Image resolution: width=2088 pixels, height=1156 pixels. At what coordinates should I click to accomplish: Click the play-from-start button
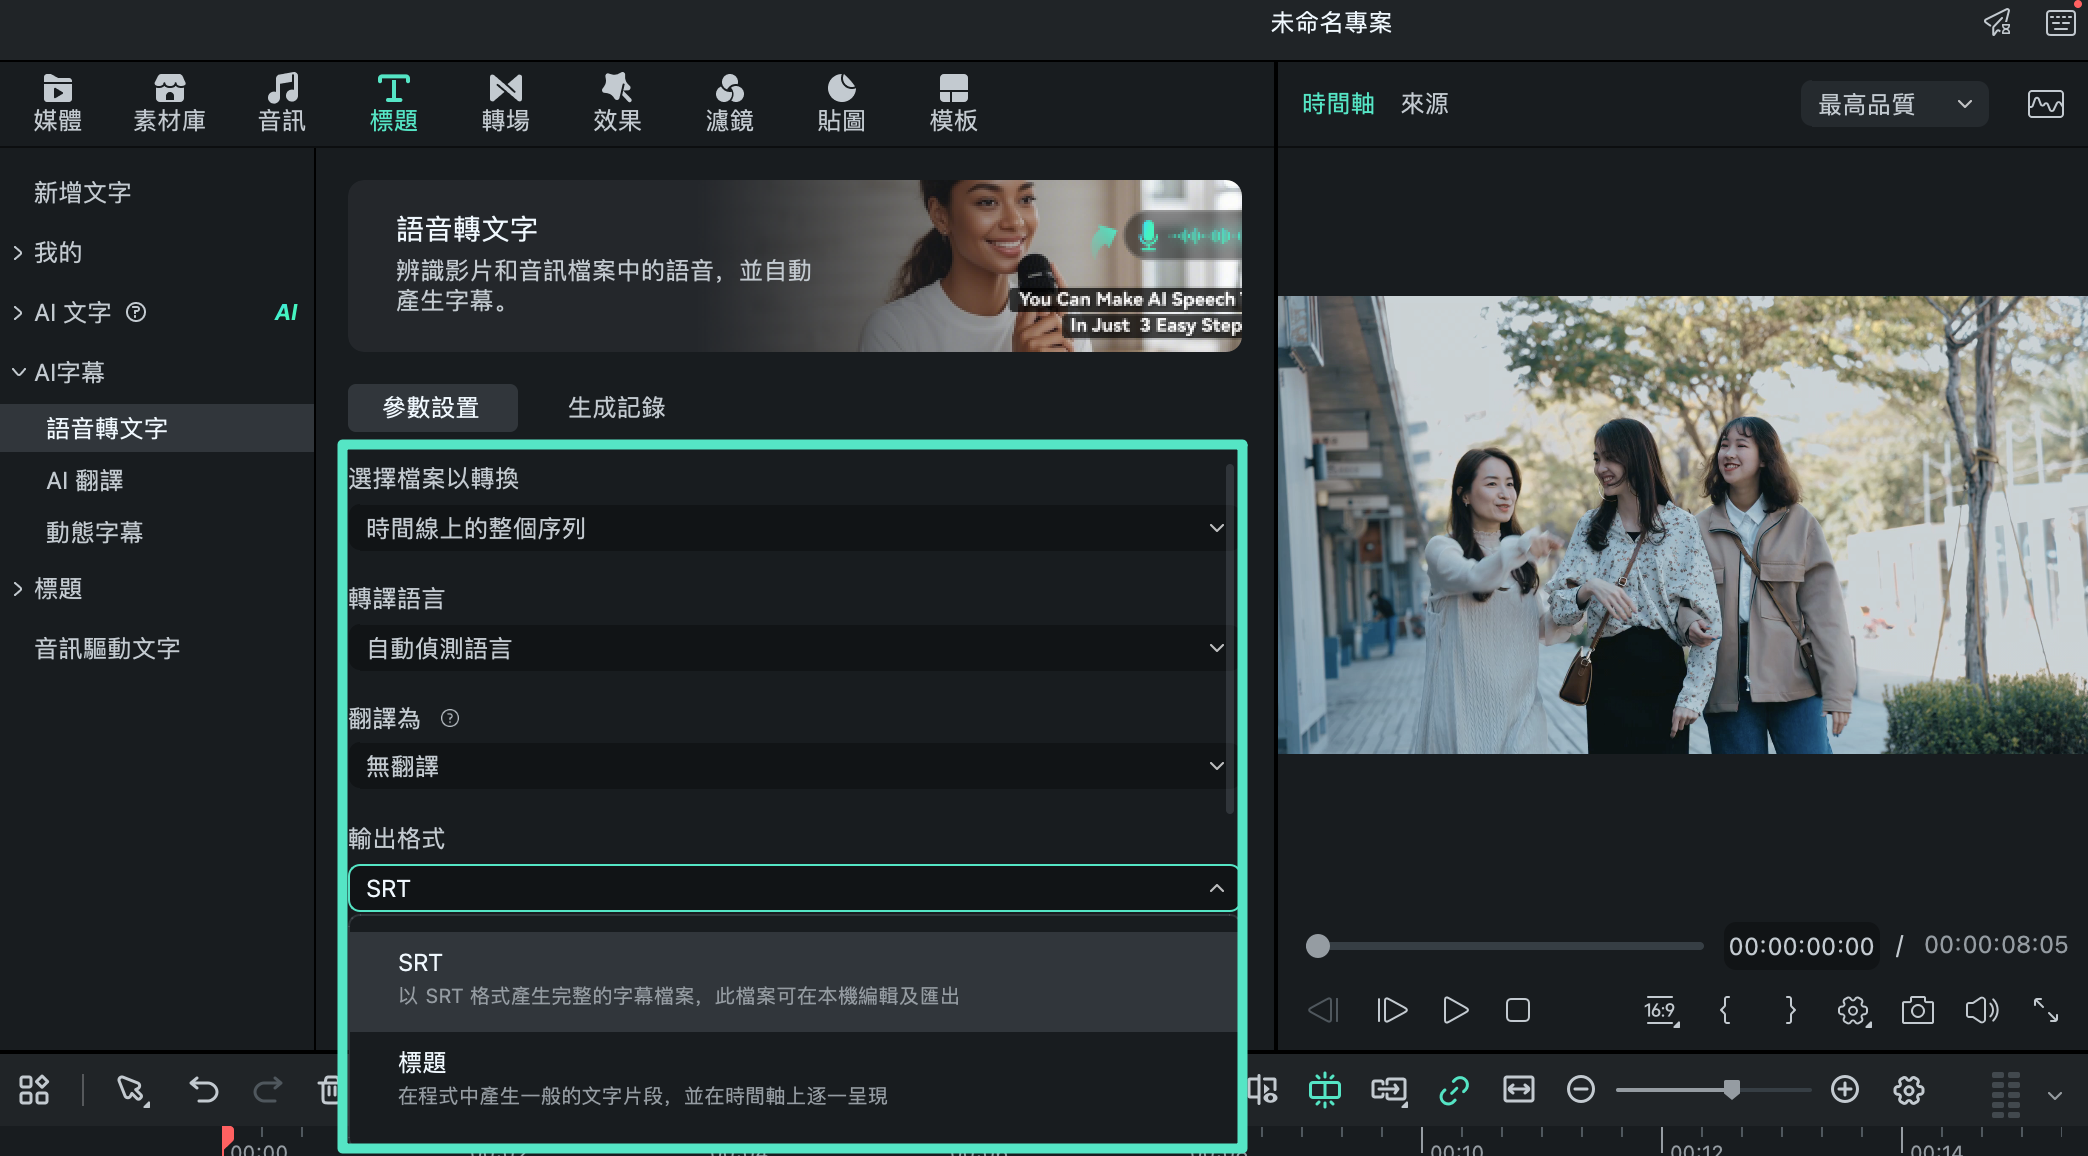click(1392, 1010)
